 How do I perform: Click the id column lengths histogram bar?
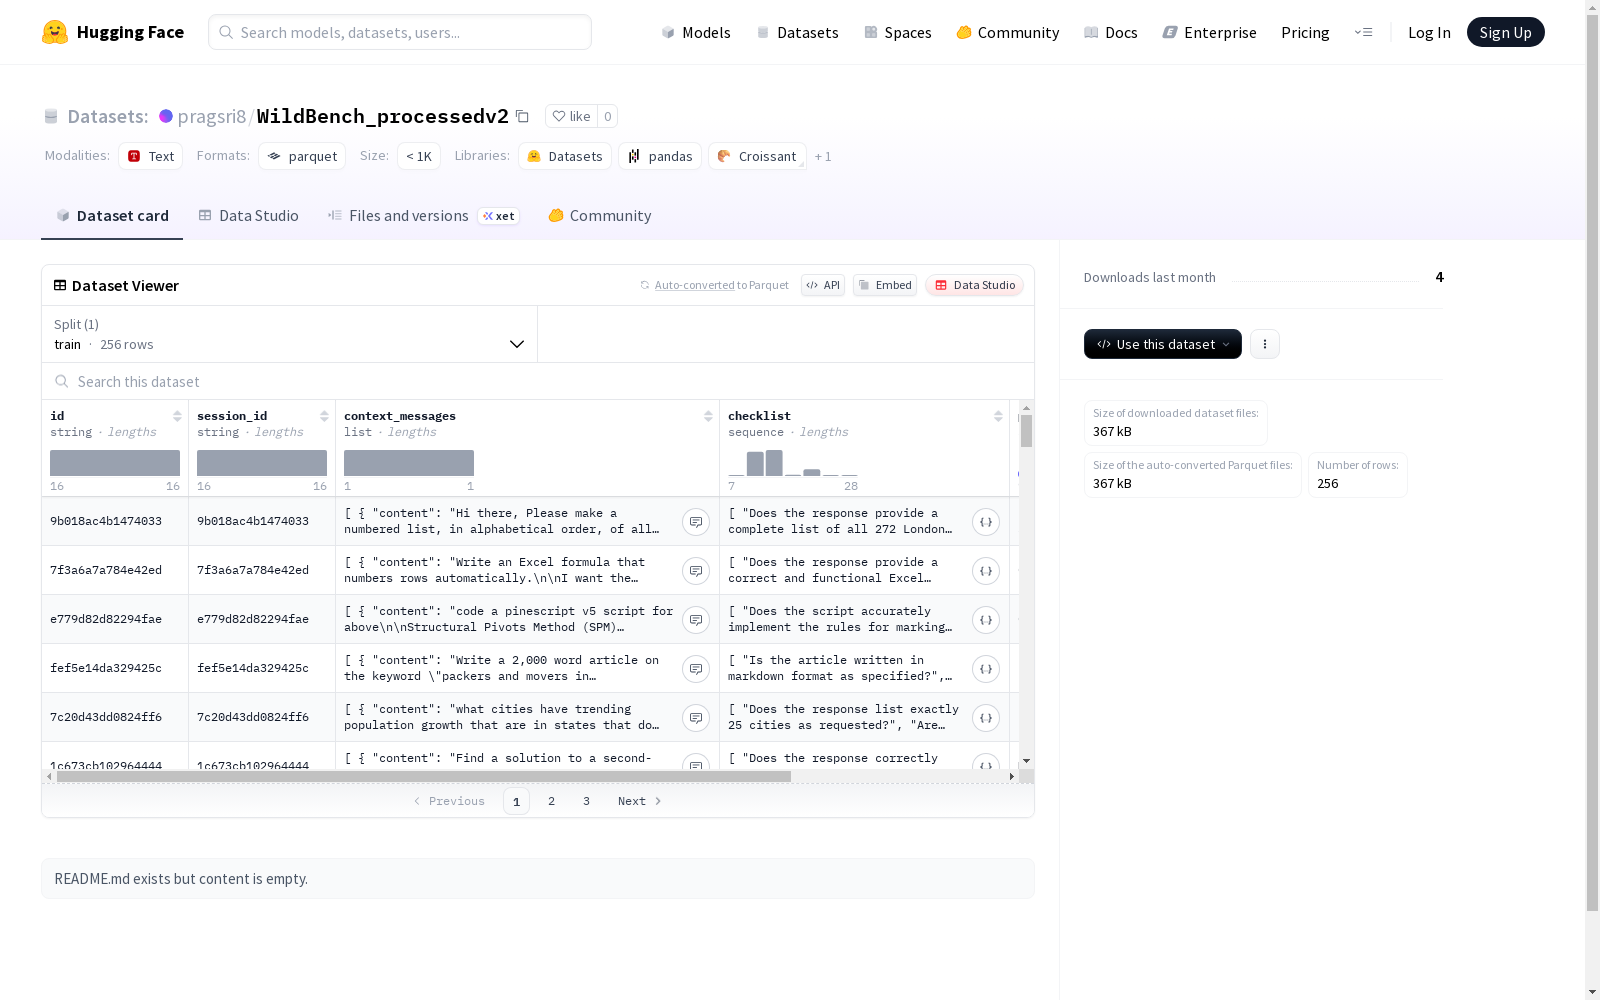pyautogui.click(x=115, y=463)
